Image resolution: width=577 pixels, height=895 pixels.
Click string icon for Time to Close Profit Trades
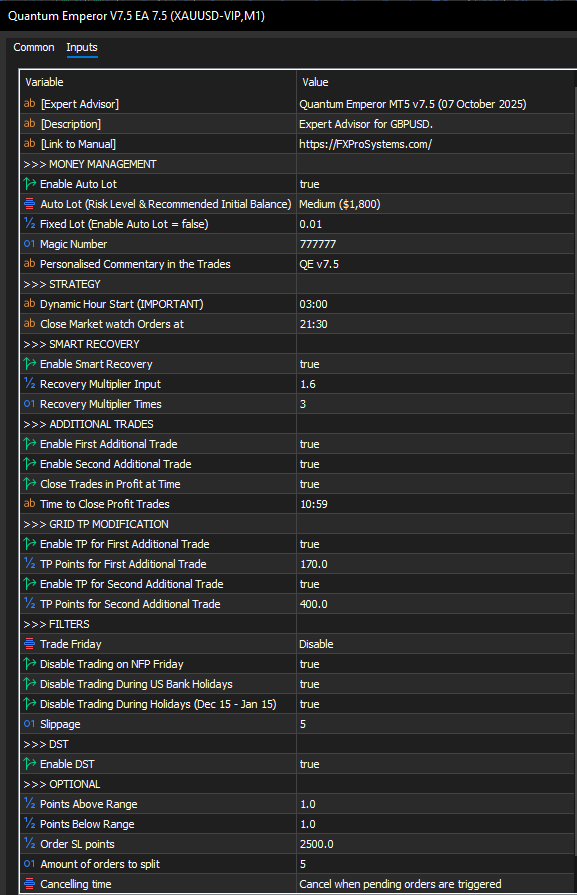tap(30, 503)
